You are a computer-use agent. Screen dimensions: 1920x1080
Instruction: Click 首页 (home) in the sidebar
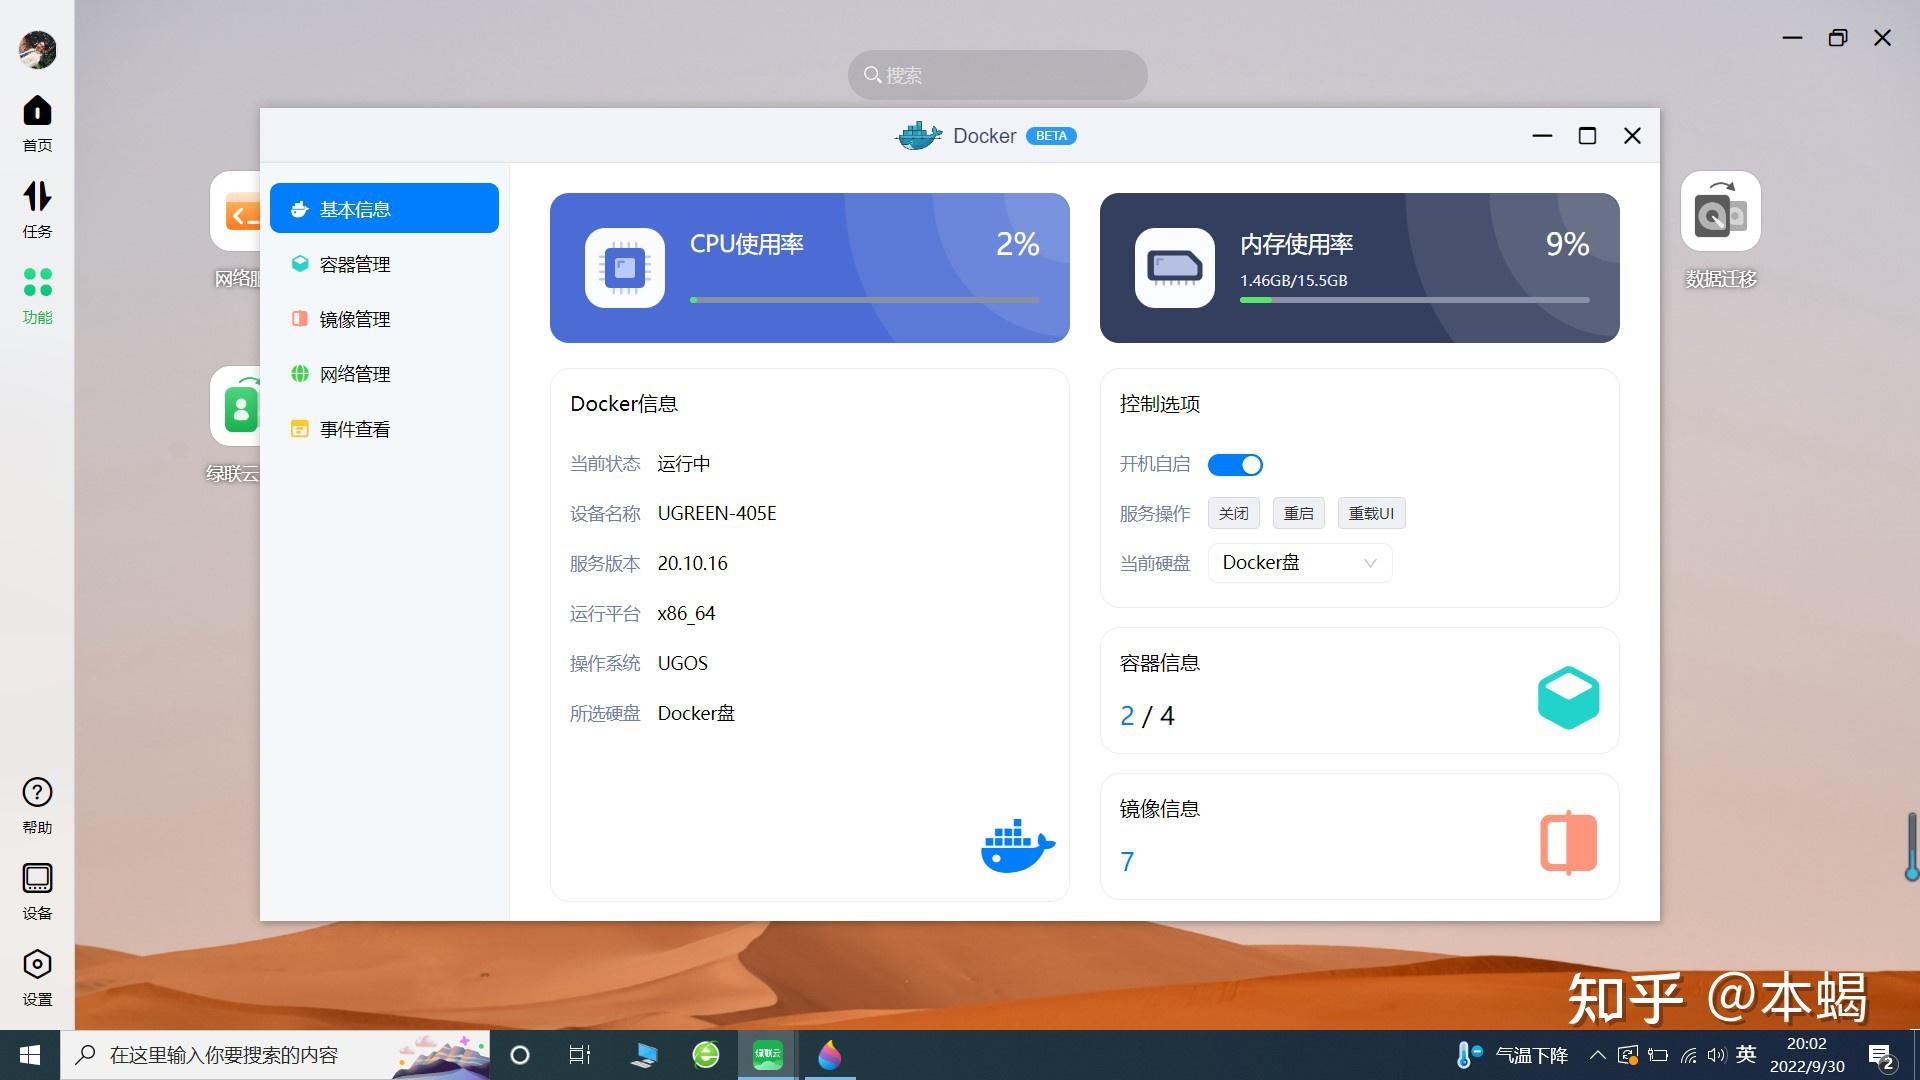click(x=36, y=122)
